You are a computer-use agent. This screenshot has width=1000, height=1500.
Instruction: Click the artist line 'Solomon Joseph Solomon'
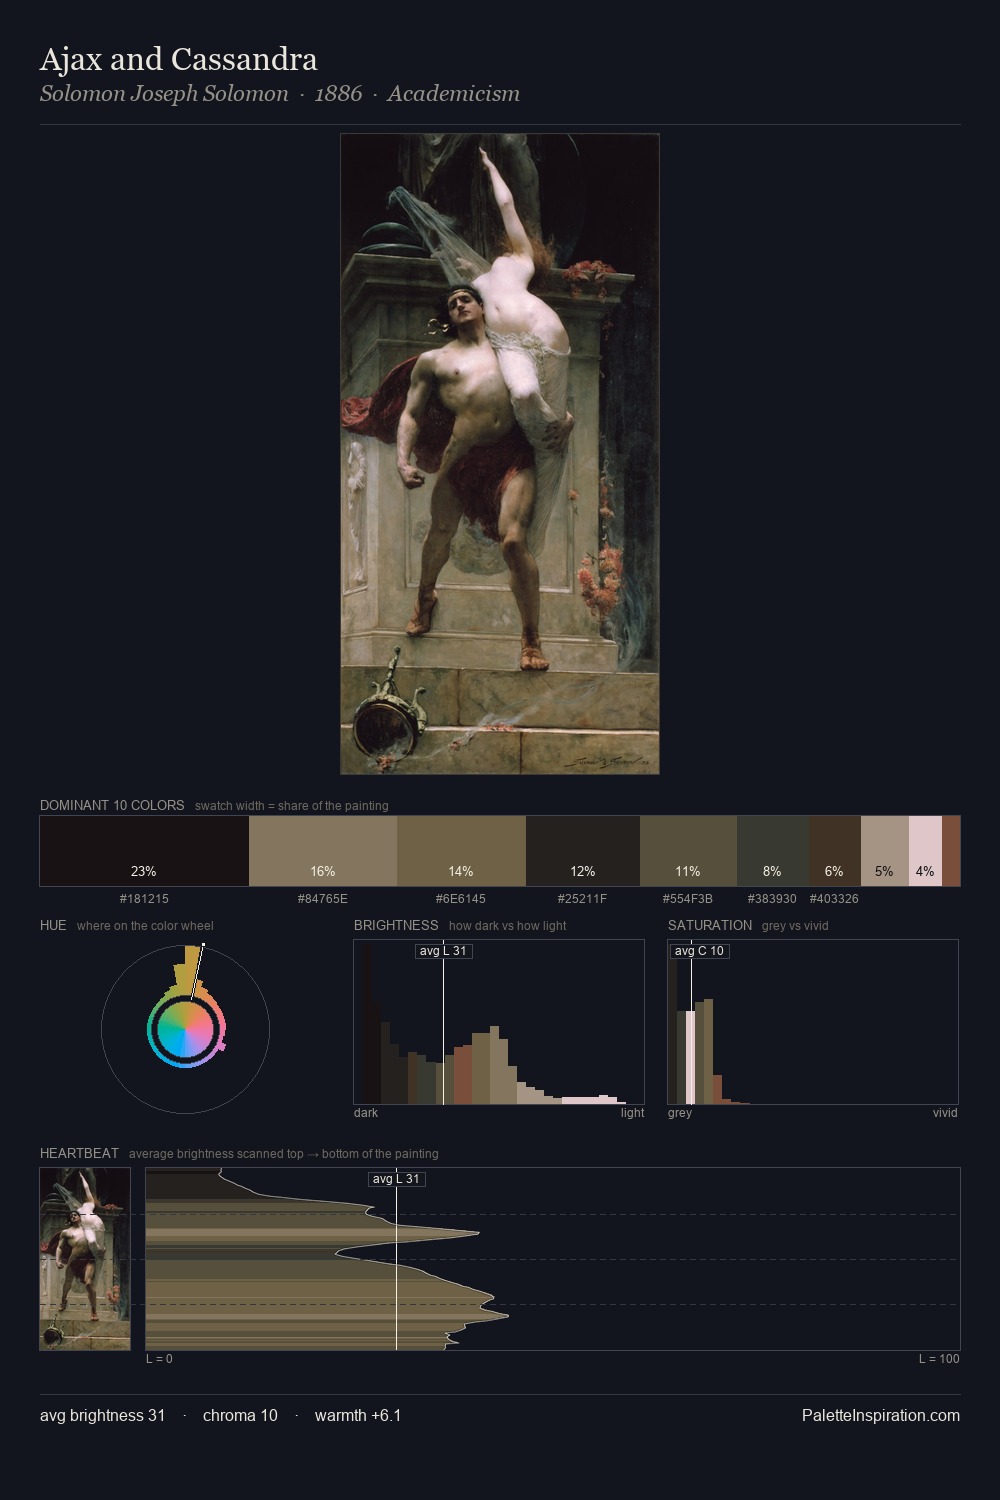[164, 94]
